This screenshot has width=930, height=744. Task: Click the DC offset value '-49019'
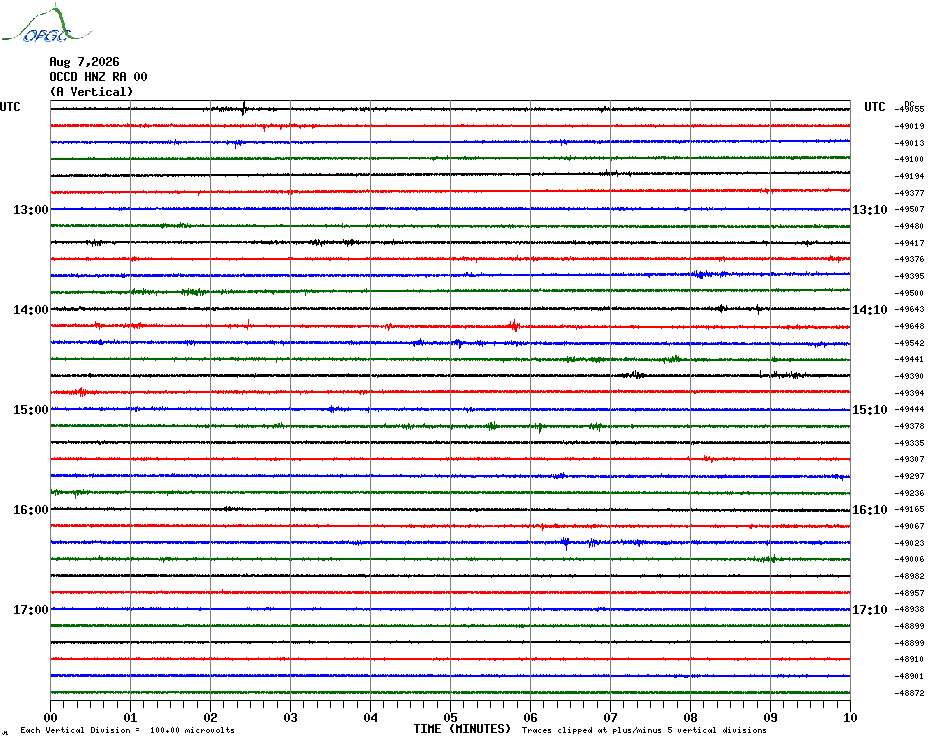pos(909,126)
